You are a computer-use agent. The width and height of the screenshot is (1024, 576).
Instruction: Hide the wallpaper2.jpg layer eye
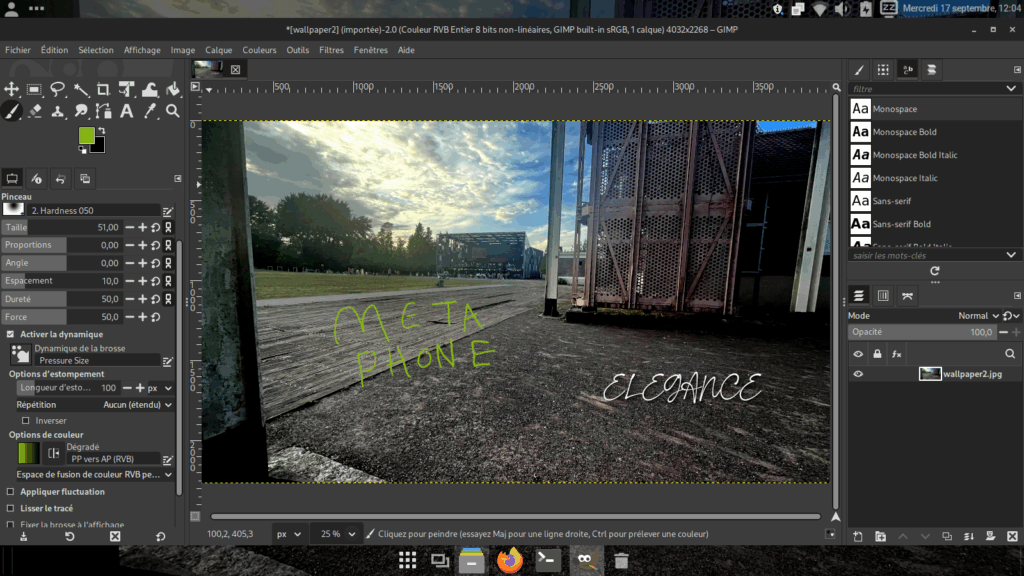(x=858, y=374)
